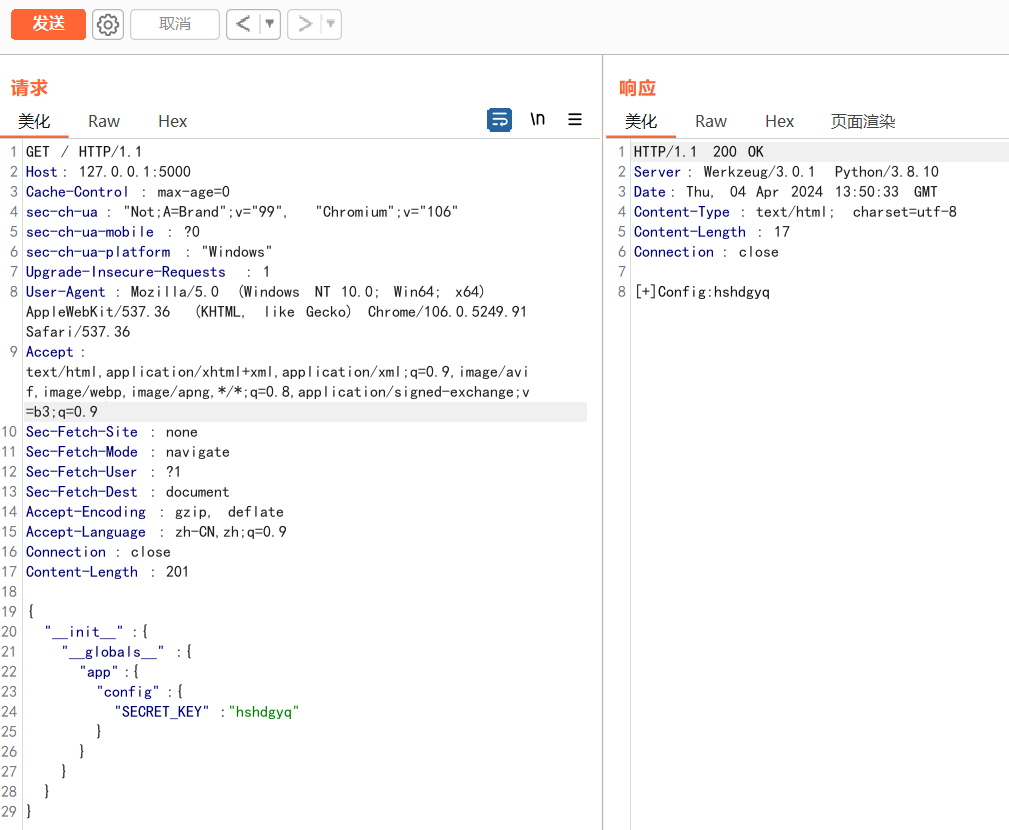Open the 页面渲染 render tab in the response

point(862,122)
